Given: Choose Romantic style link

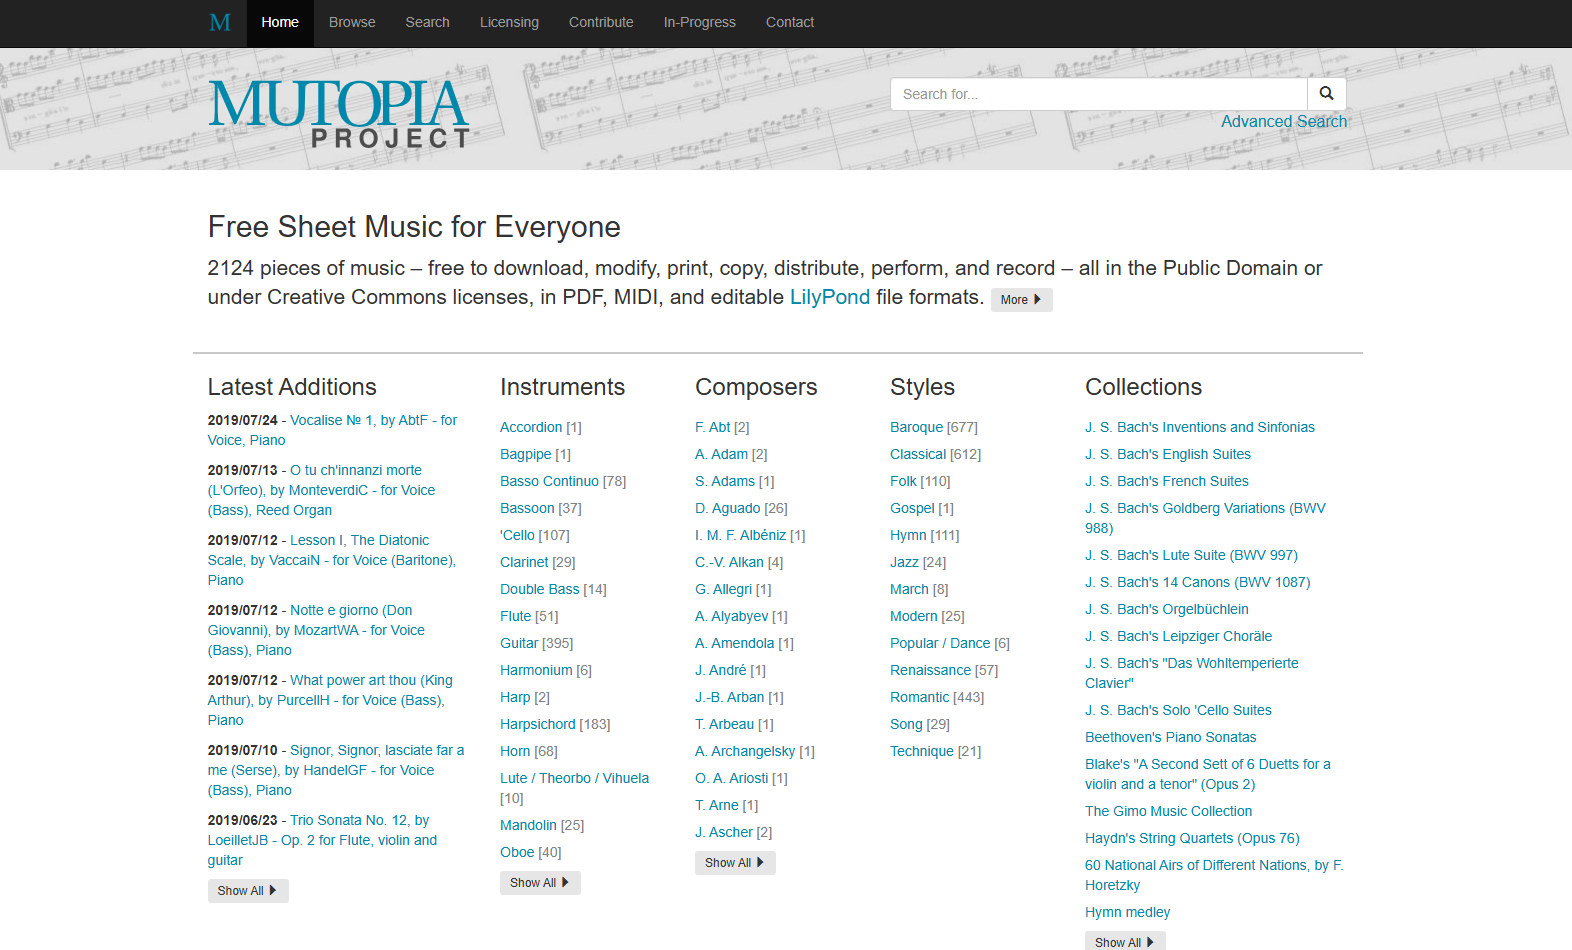Looking at the screenshot, I should tap(919, 697).
